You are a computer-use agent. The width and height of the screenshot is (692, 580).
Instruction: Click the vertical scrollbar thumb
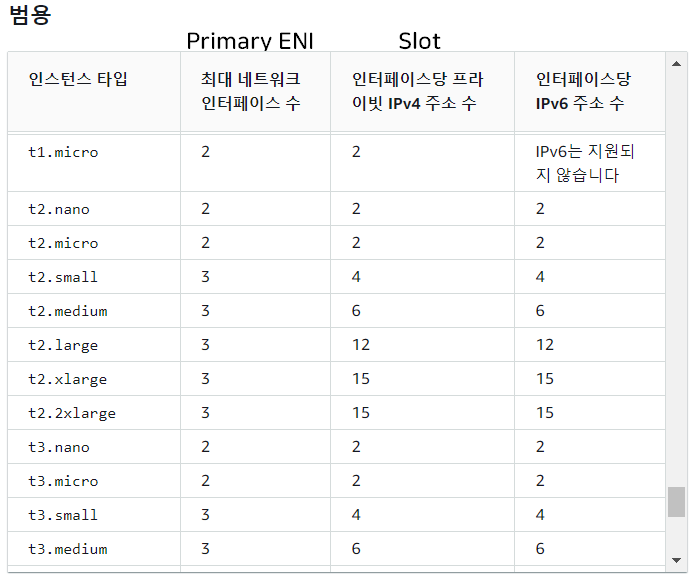click(676, 501)
